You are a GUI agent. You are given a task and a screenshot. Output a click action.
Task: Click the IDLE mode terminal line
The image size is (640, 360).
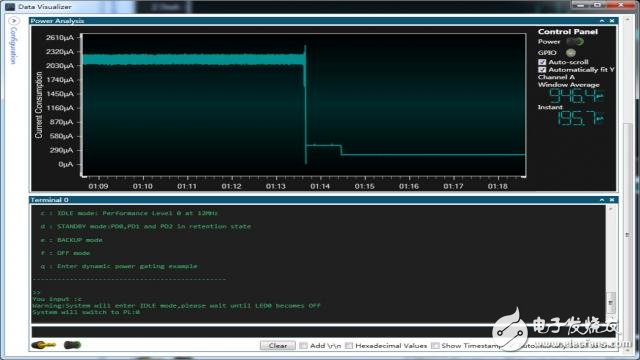pyautogui.click(x=129, y=213)
